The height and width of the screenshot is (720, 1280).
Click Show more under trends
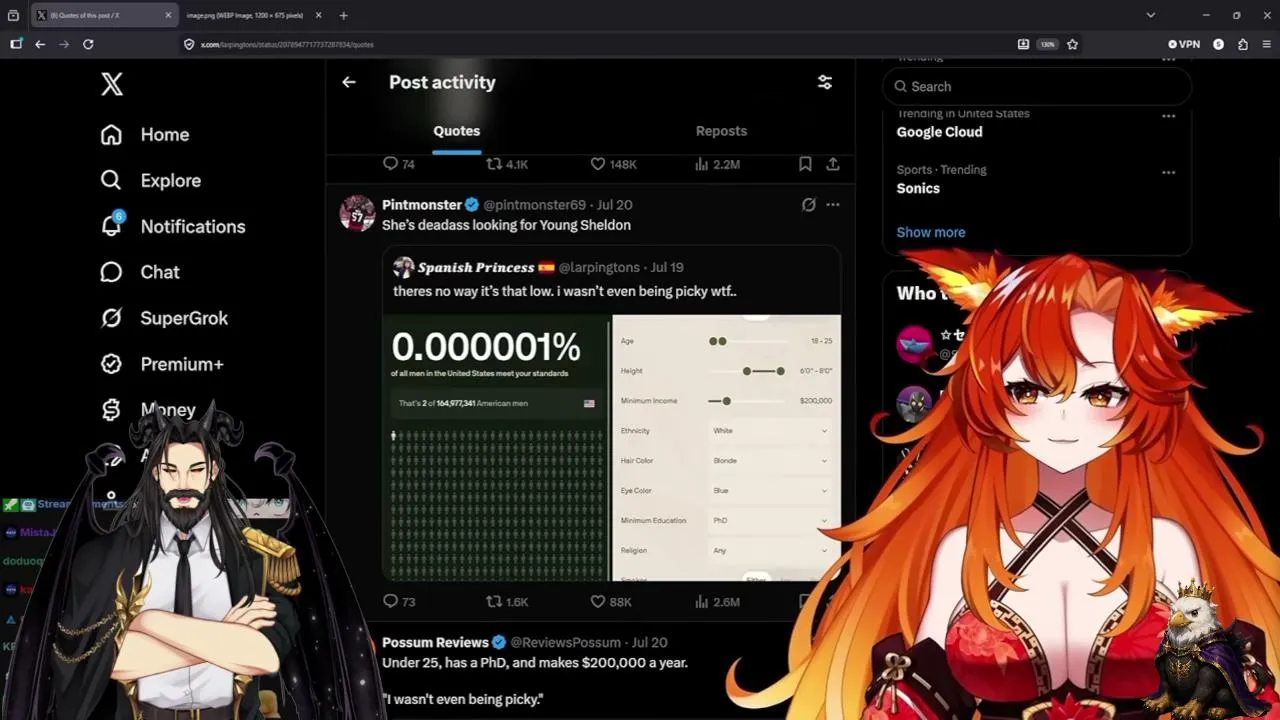(x=931, y=232)
